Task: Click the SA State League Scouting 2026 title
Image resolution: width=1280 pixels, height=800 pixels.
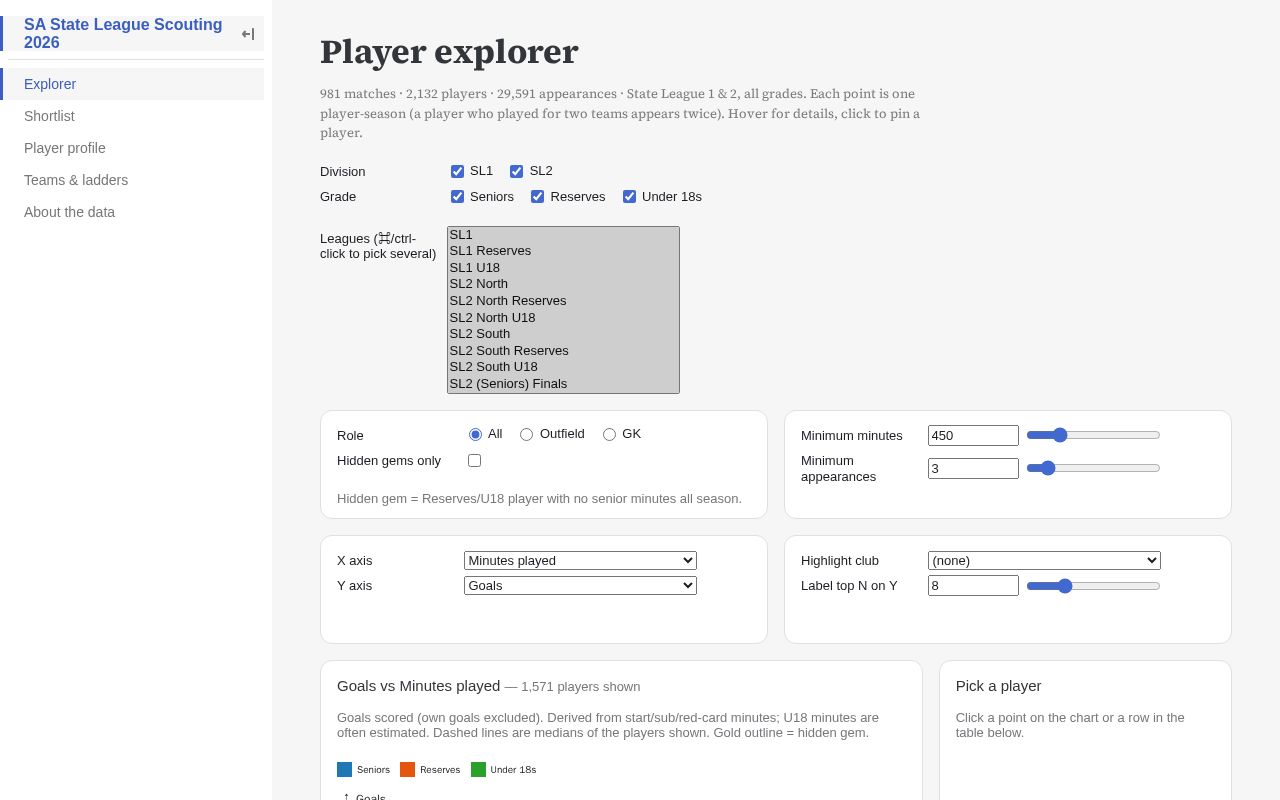Action: coord(123,34)
